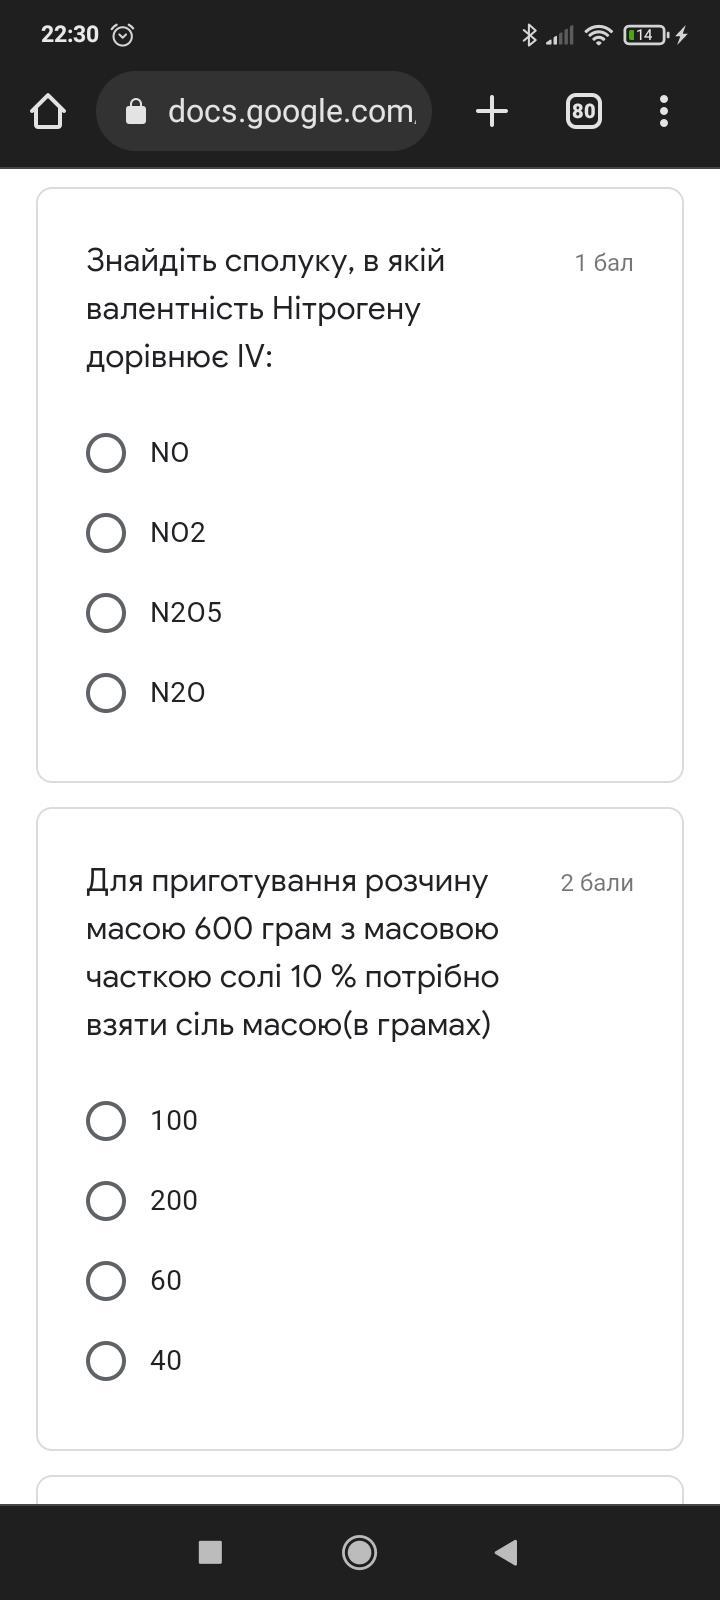Open tab switcher showing 80 tabs
The width and height of the screenshot is (720, 1600).
click(584, 111)
